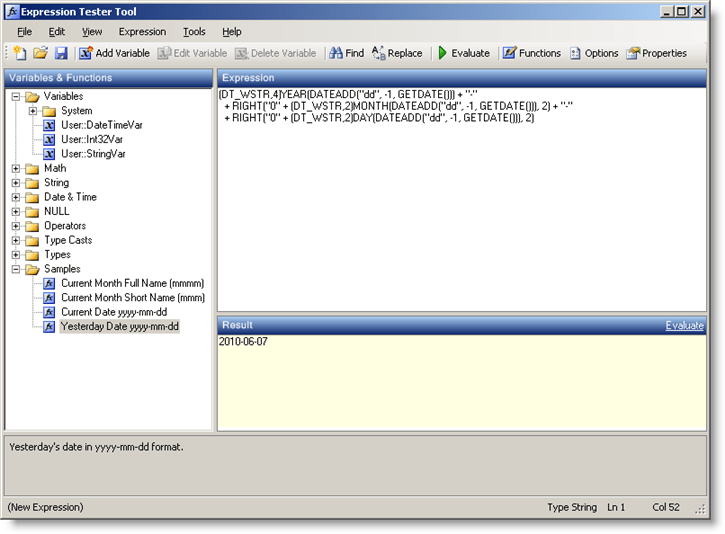The height and width of the screenshot is (534, 725).
Task: Click the Save disk icon
Action: [61, 53]
